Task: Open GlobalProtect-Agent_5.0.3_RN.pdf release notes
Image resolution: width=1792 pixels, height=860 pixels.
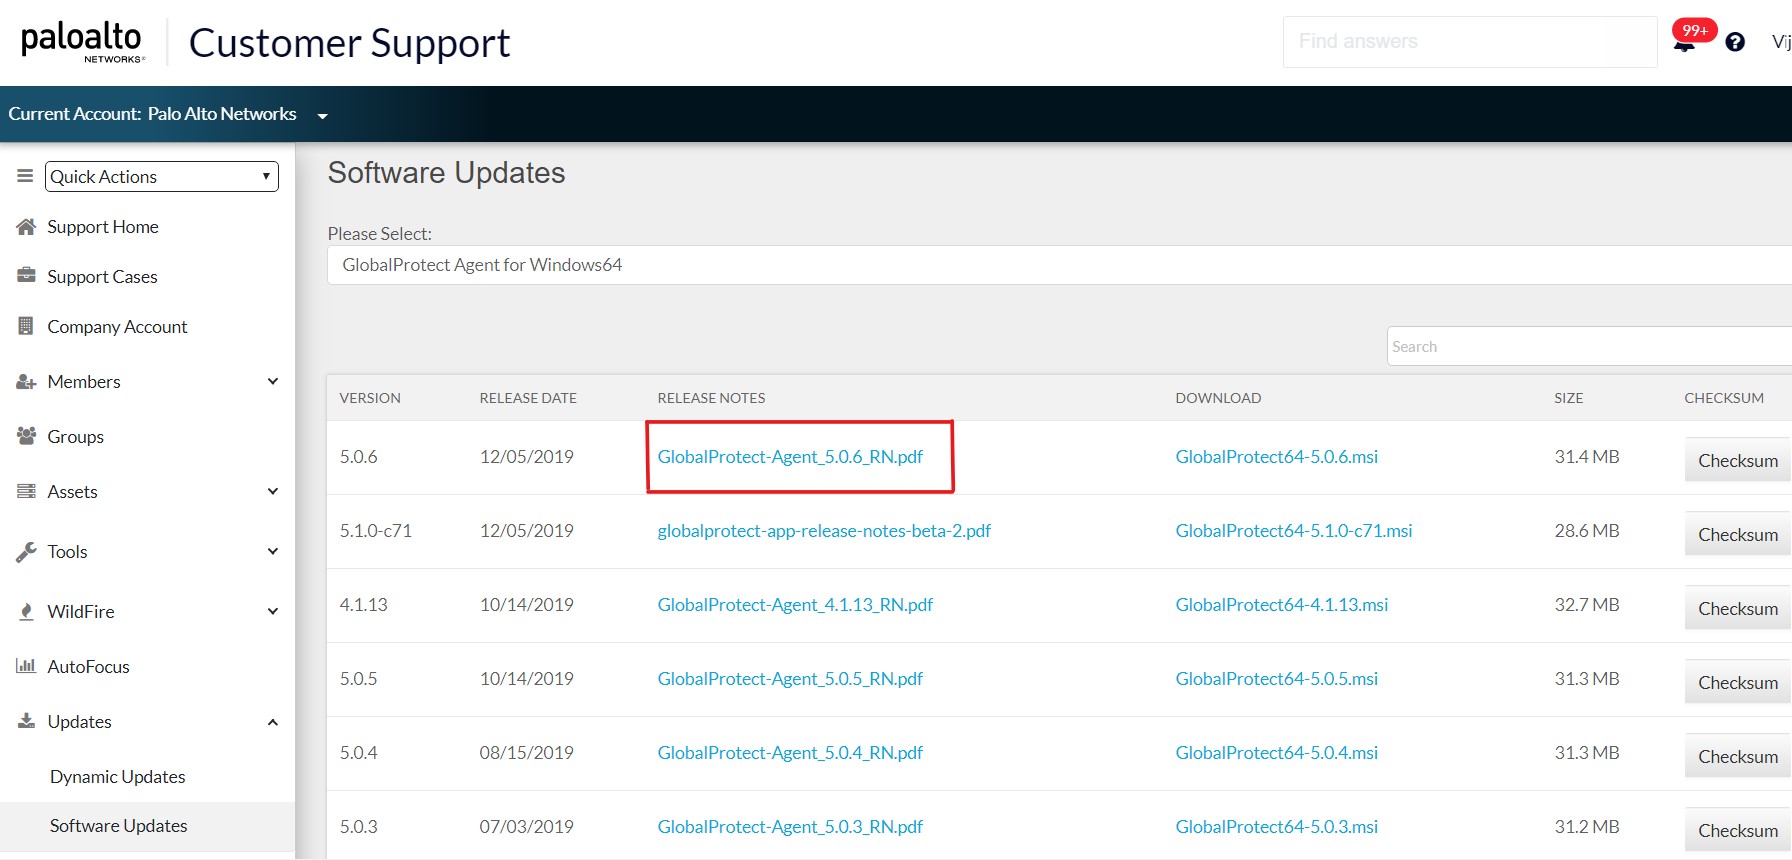Action: (790, 827)
